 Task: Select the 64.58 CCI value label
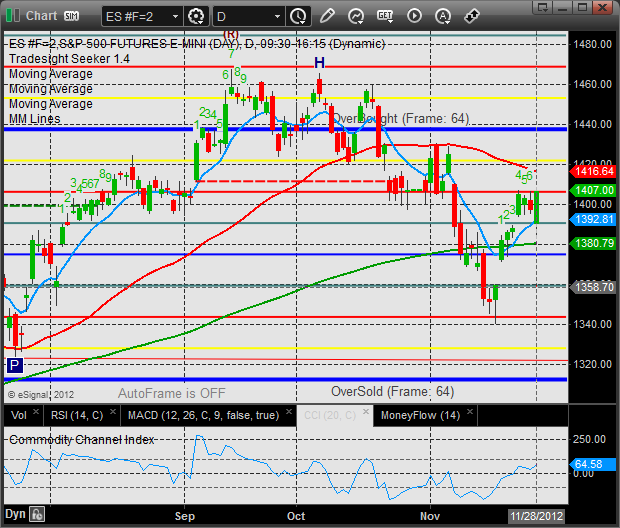(x=592, y=464)
